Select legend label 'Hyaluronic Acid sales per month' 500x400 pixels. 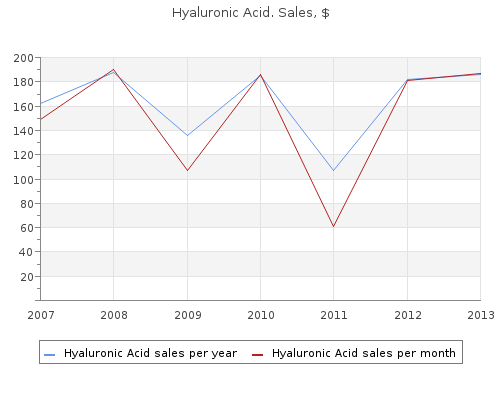pos(364,353)
